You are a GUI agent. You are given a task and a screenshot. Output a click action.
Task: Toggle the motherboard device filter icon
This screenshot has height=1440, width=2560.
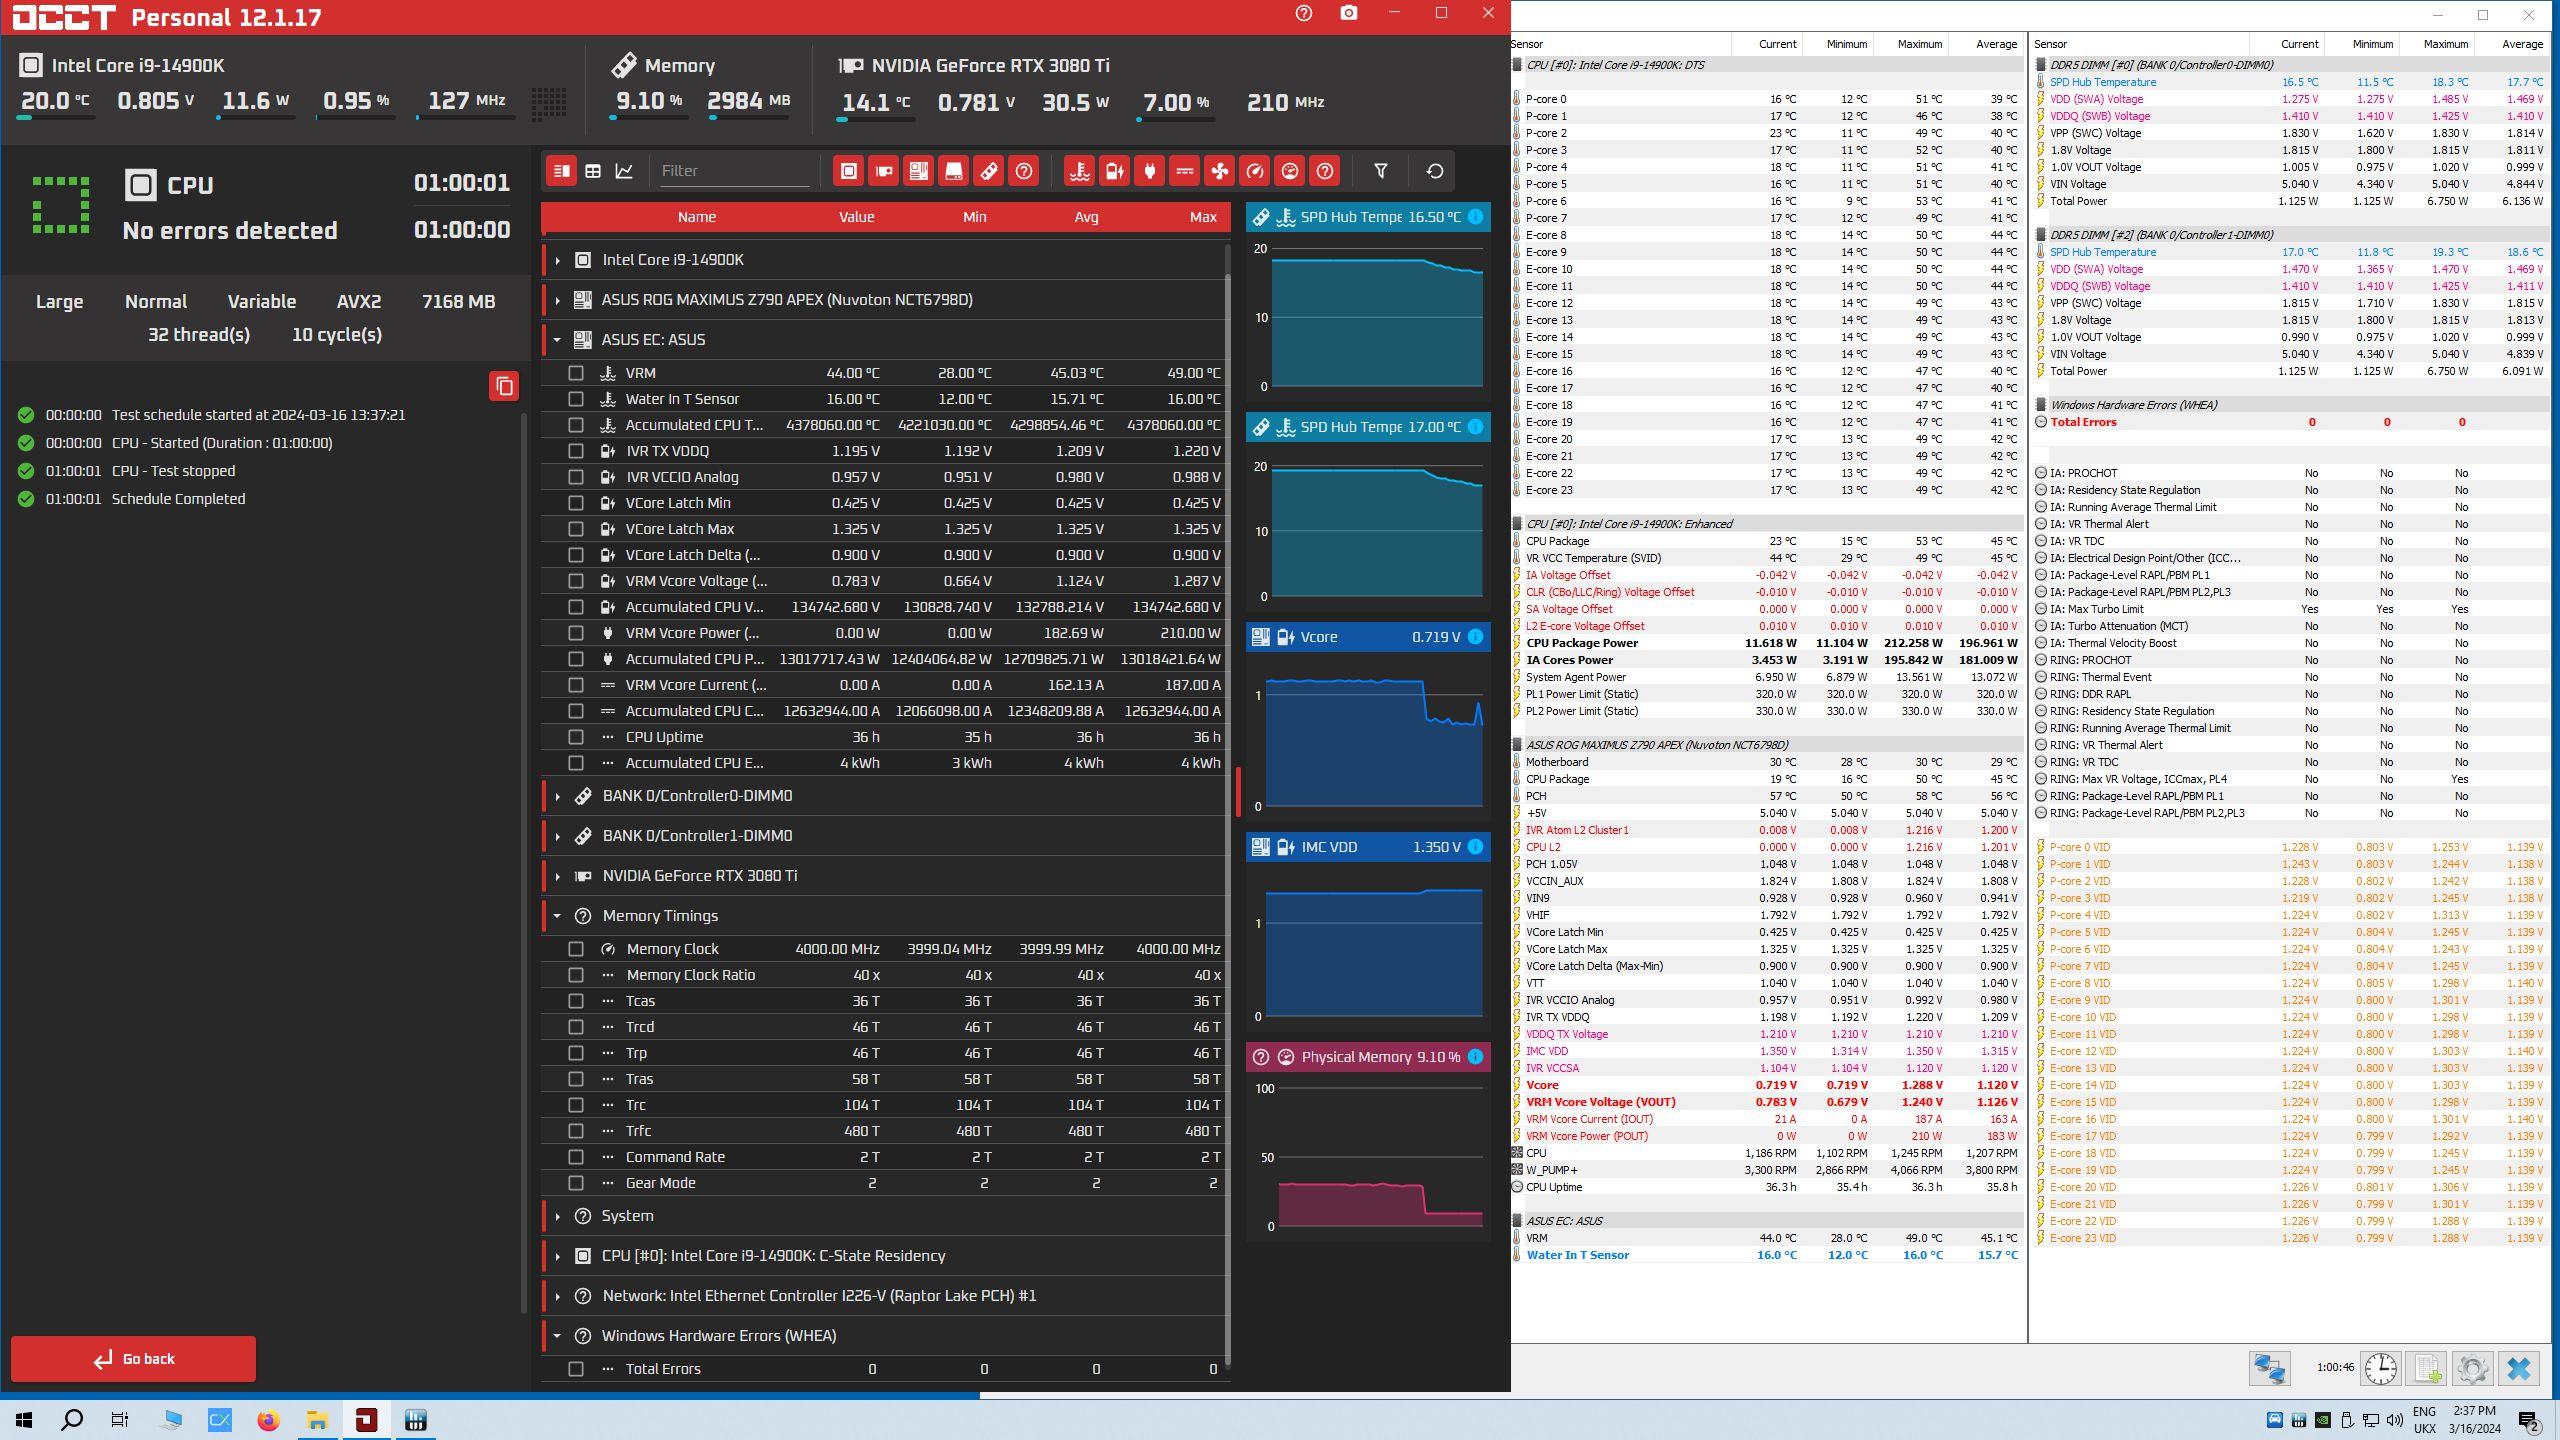coord(918,171)
